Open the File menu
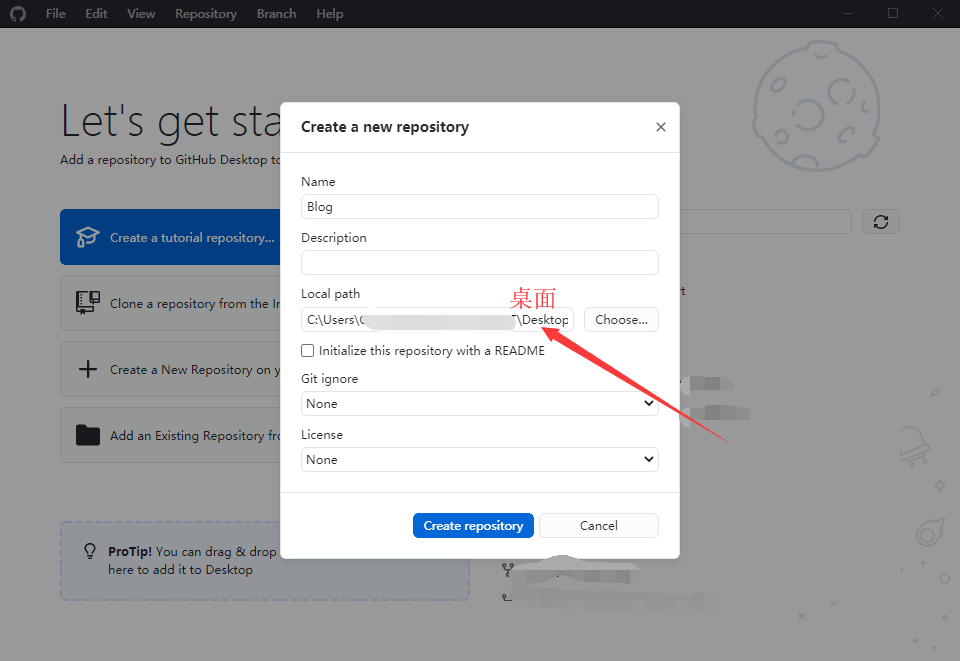Image resolution: width=960 pixels, height=661 pixels. [x=55, y=13]
